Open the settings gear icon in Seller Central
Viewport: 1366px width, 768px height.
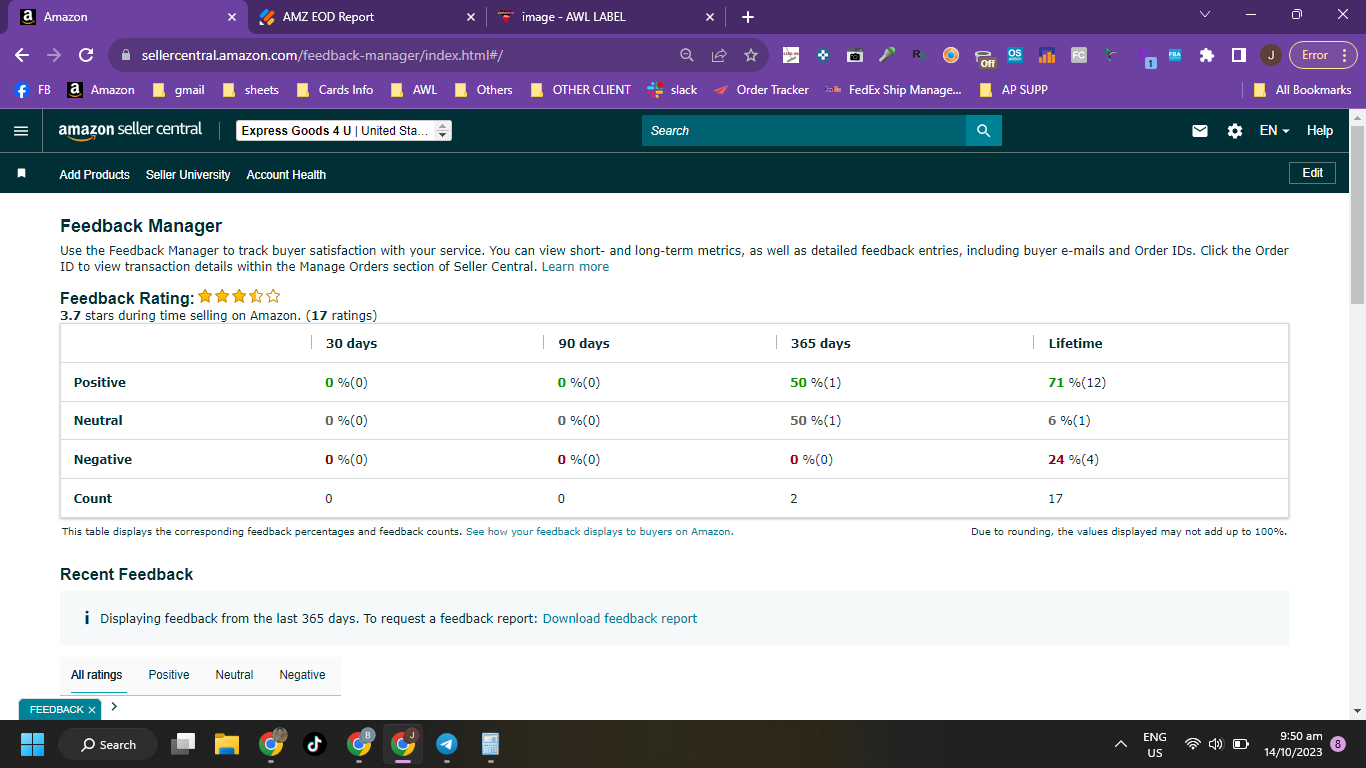pos(1235,131)
